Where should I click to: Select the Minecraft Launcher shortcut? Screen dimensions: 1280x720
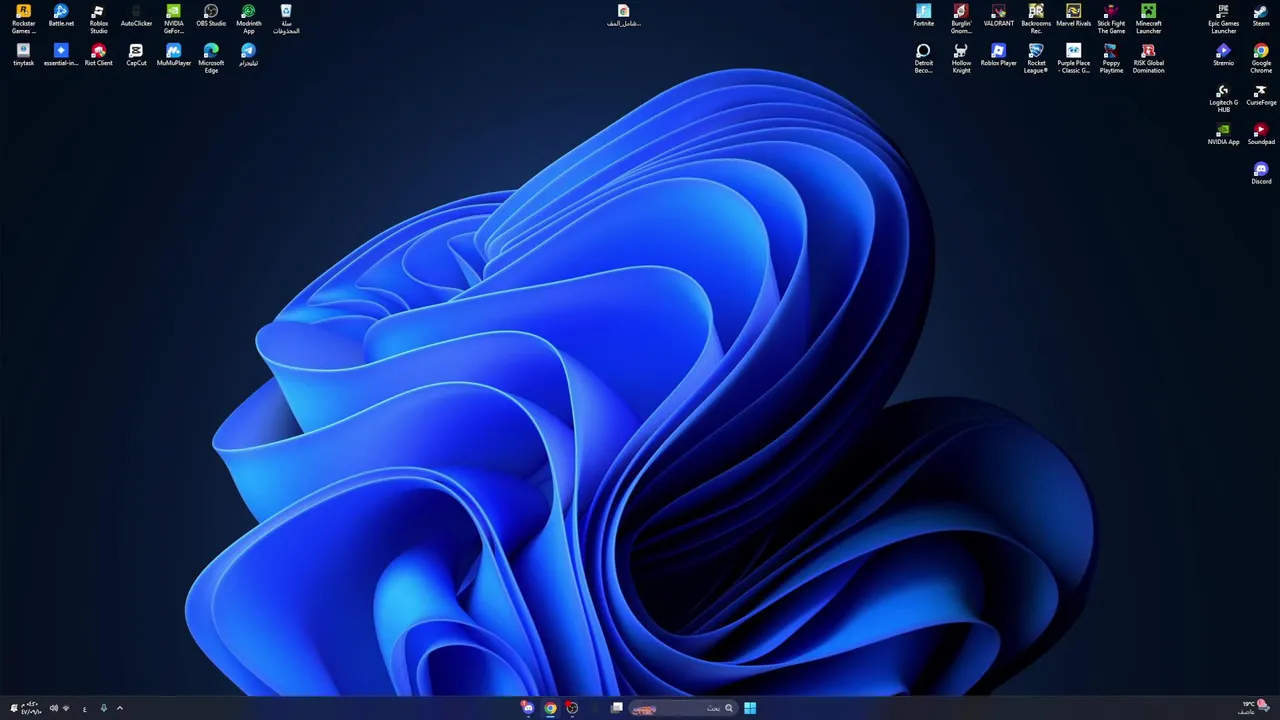coord(1148,19)
